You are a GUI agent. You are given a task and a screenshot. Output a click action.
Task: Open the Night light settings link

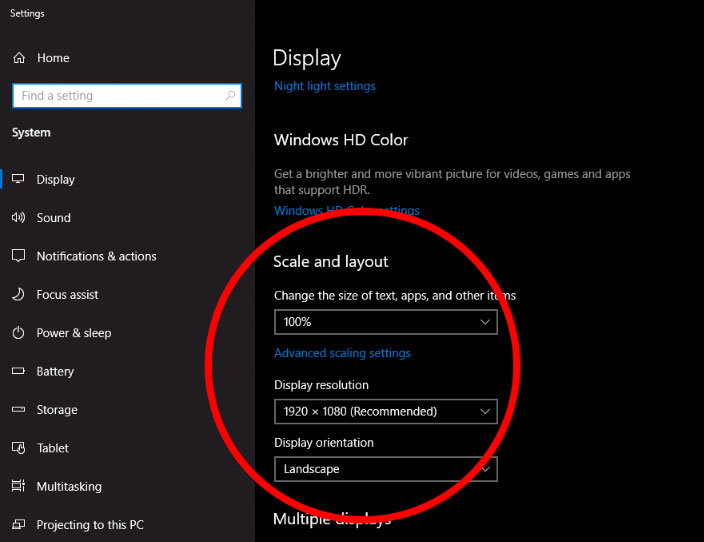pyautogui.click(x=325, y=86)
